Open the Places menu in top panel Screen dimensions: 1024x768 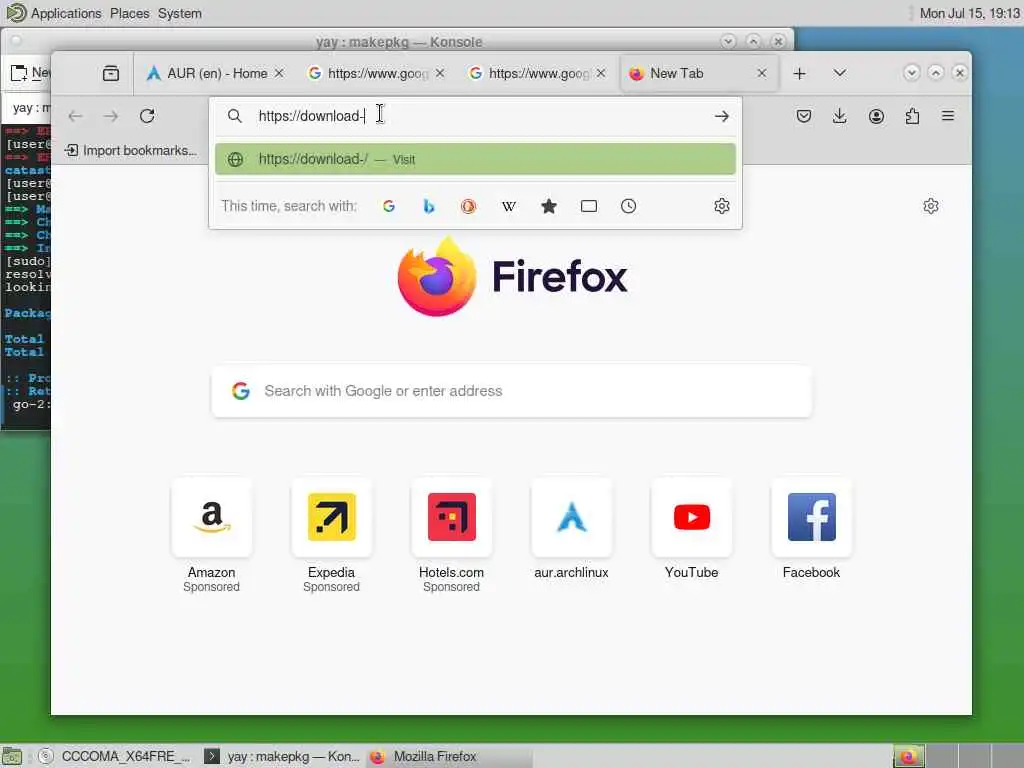coord(129,13)
